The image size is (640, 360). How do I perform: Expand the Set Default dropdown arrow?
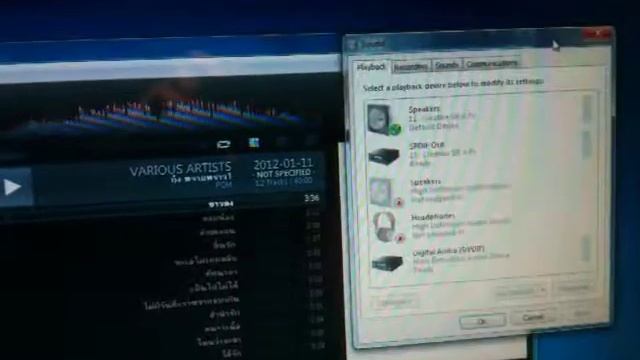pos(543,289)
